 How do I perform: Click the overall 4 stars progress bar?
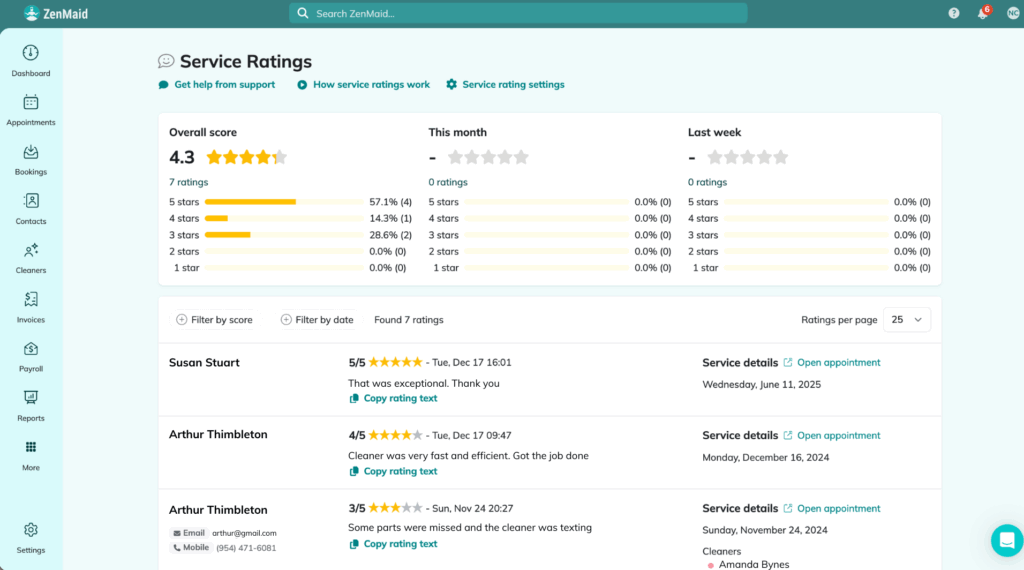[284, 218]
